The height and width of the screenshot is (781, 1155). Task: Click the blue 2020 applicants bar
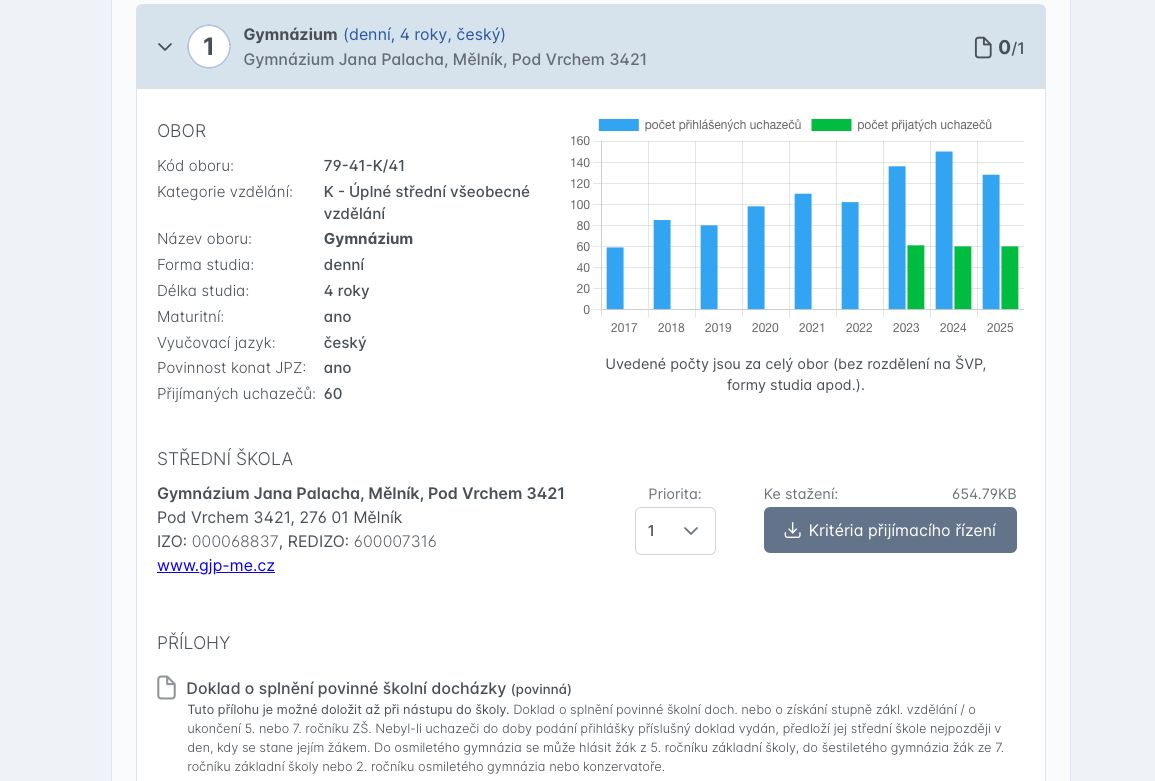point(756,258)
